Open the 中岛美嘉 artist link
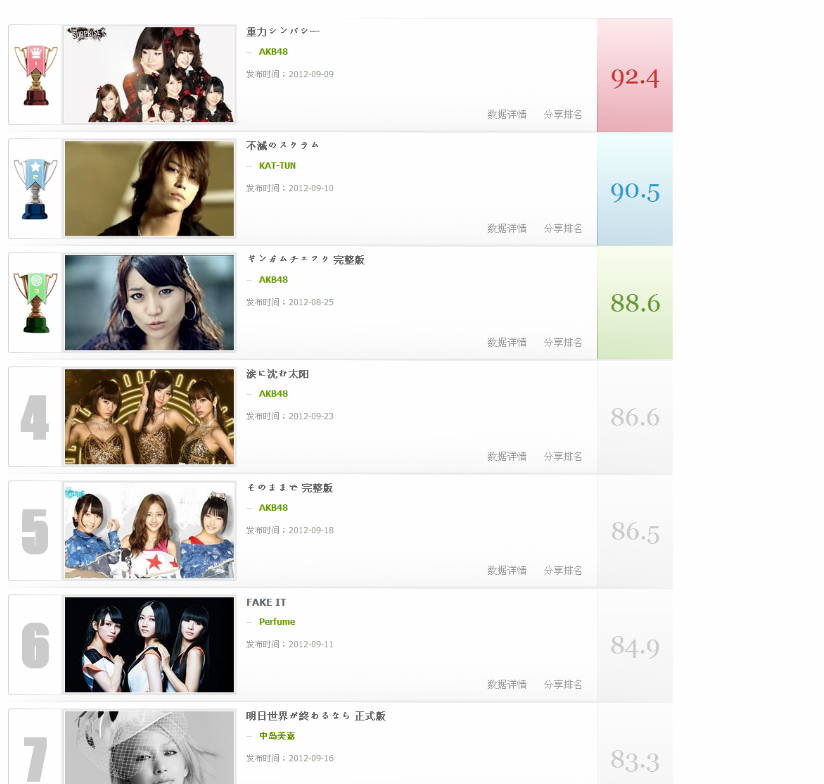 click(277, 736)
